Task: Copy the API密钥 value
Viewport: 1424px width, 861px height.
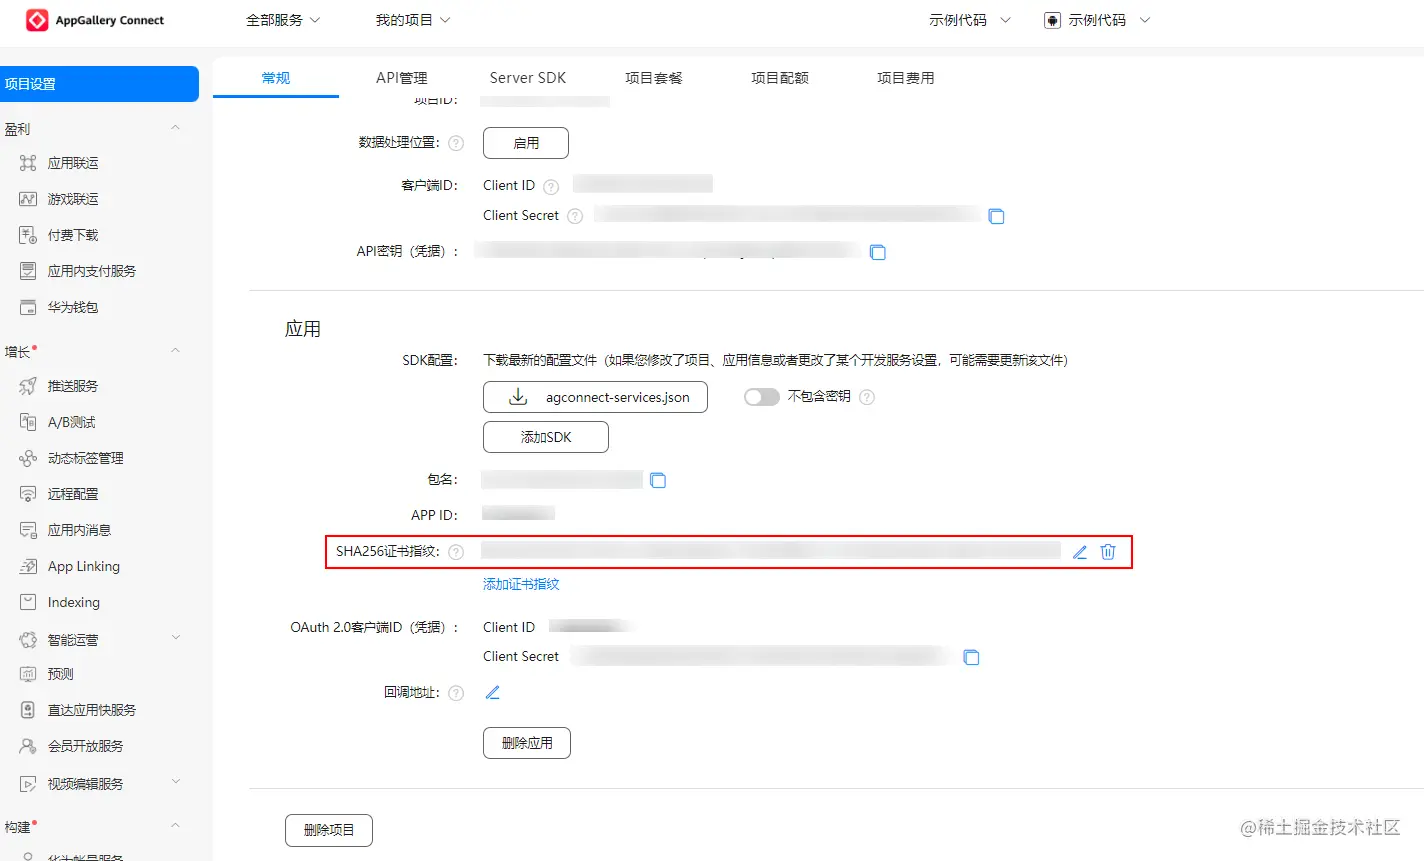Action: point(877,252)
